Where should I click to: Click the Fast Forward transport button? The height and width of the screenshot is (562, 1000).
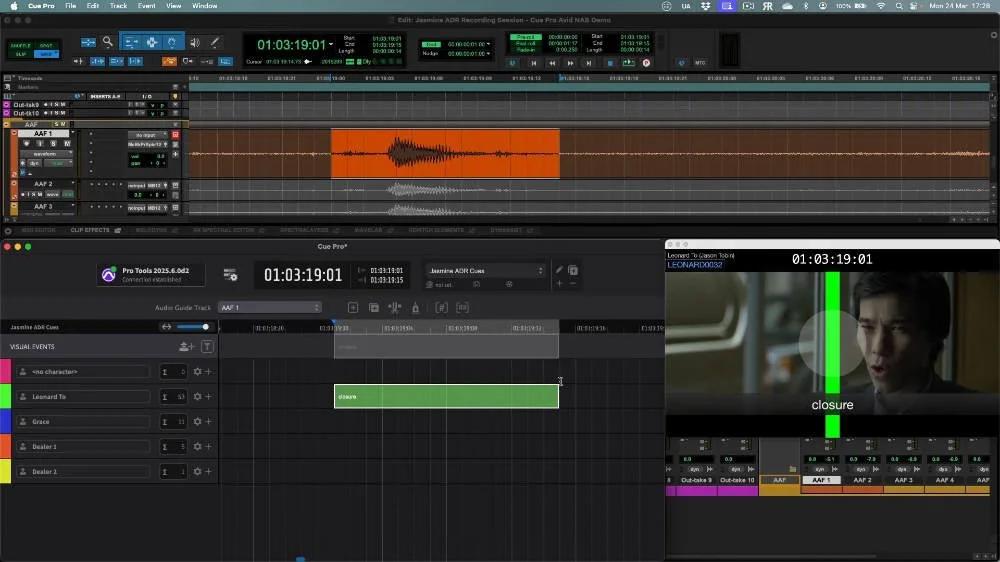pyautogui.click(x=570, y=63)
